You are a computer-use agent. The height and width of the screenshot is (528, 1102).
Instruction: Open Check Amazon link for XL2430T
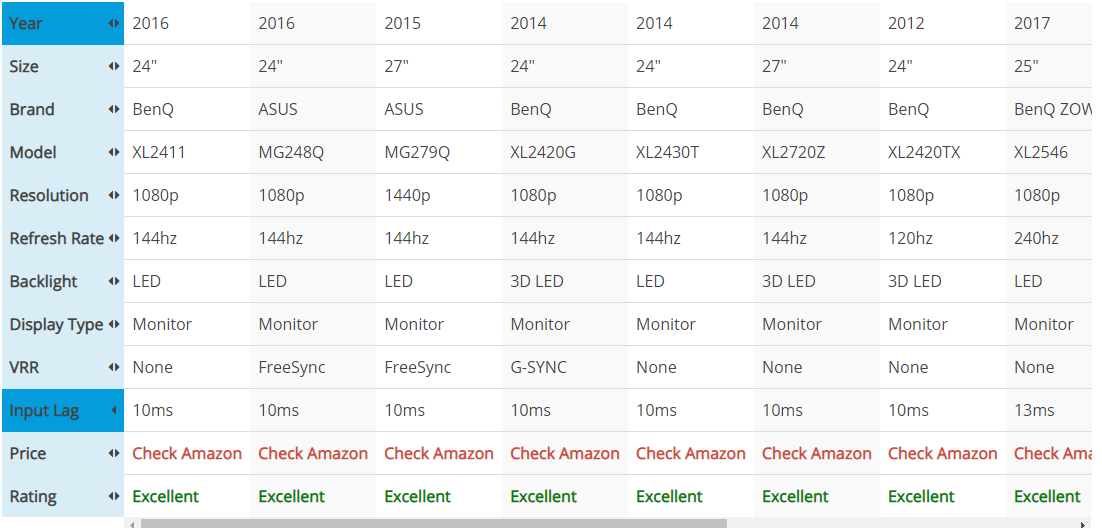click(691, 453)
